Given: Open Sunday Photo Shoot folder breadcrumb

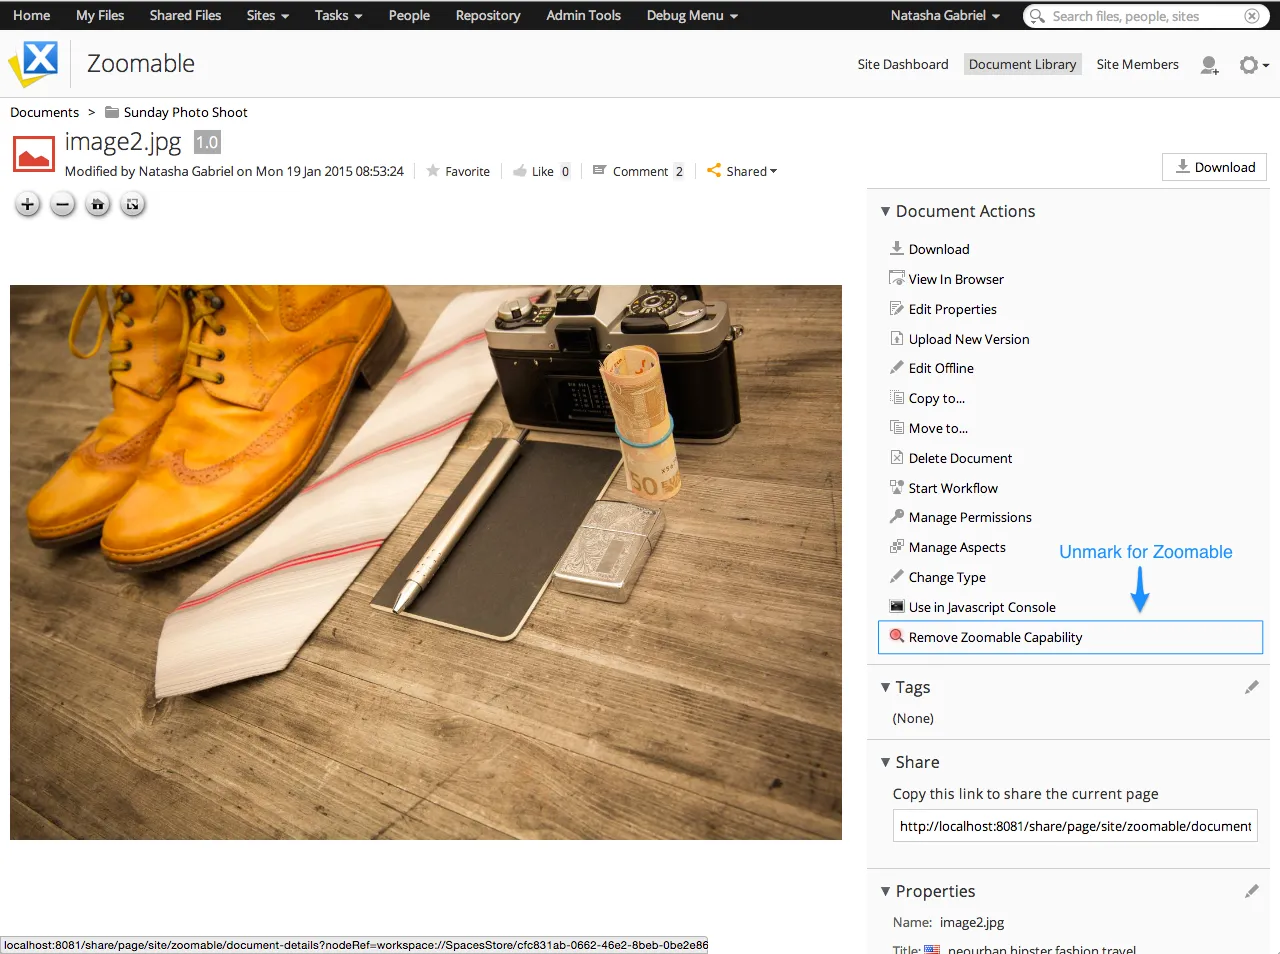Looking at the screenshot, I should click(185, 112).
